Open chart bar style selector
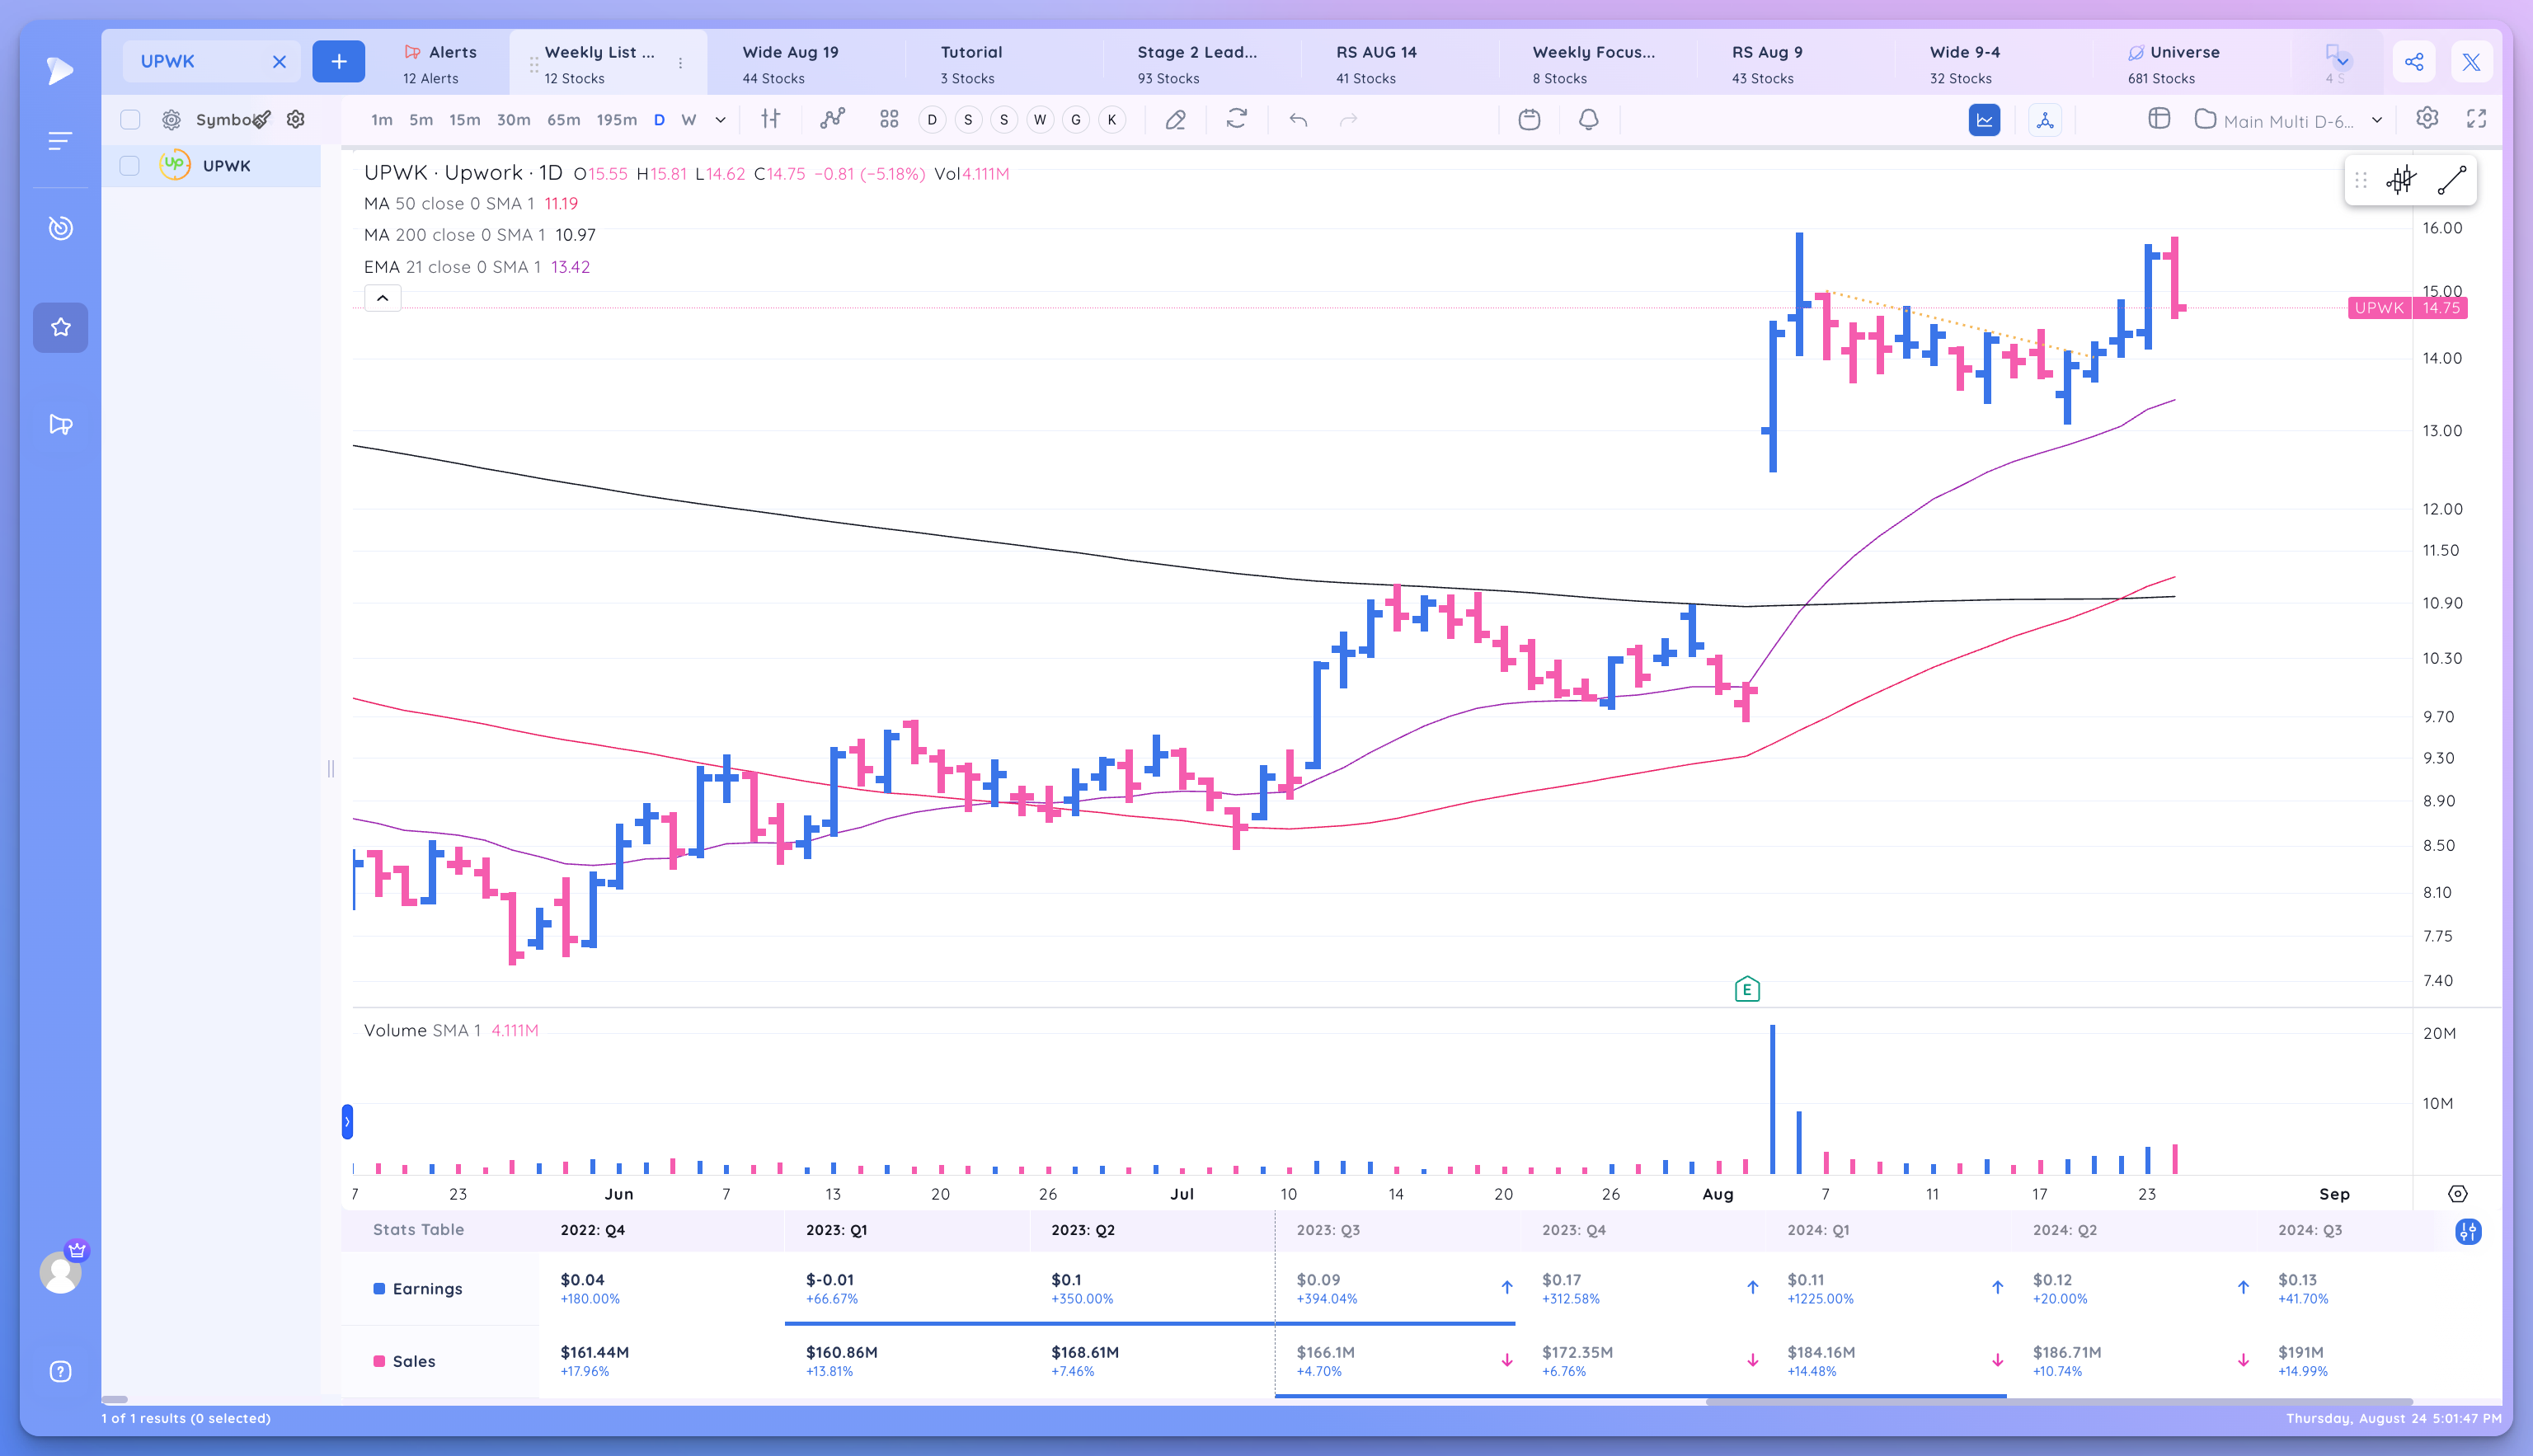 click(770, 119)
